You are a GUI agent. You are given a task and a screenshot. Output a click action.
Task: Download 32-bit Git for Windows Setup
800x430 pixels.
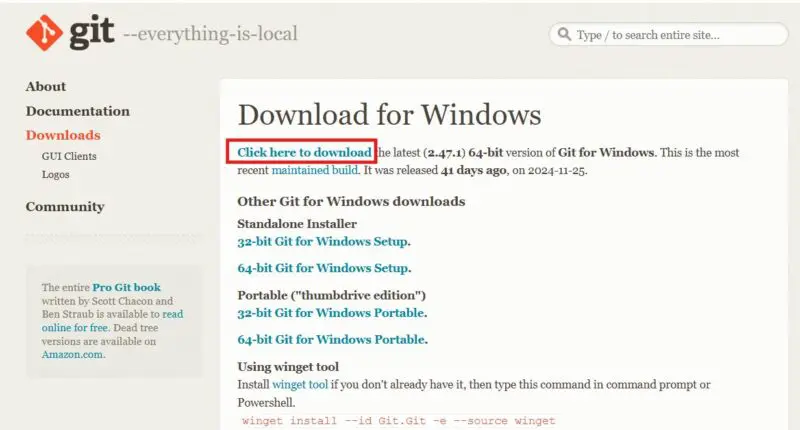324,241
